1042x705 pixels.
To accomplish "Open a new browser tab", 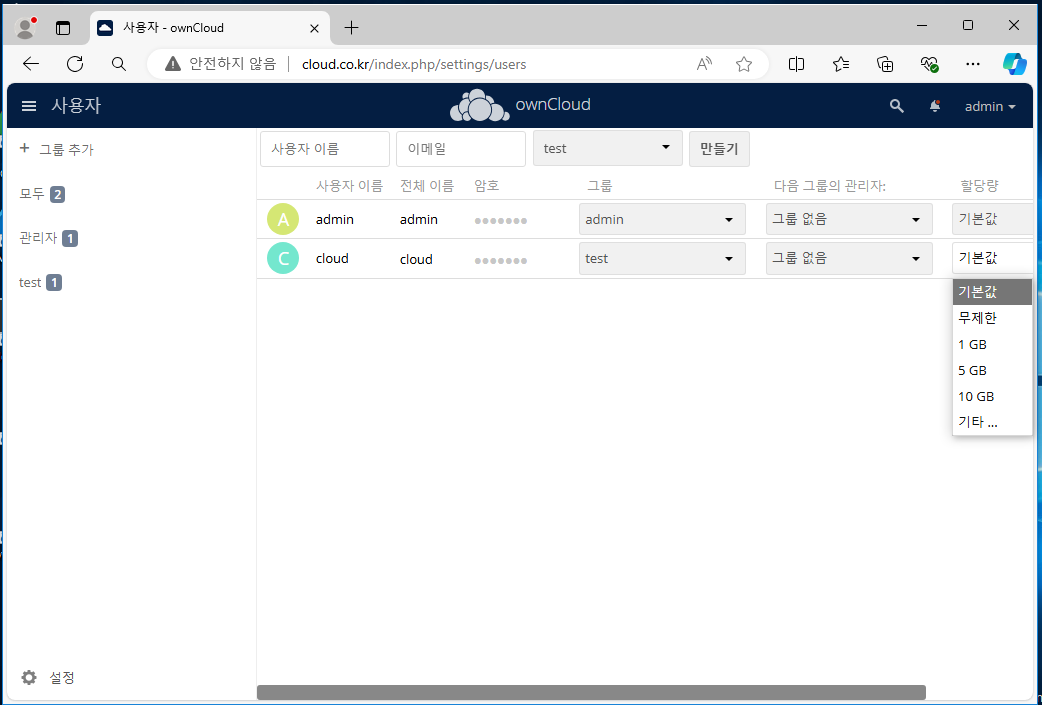I will 352,27.
